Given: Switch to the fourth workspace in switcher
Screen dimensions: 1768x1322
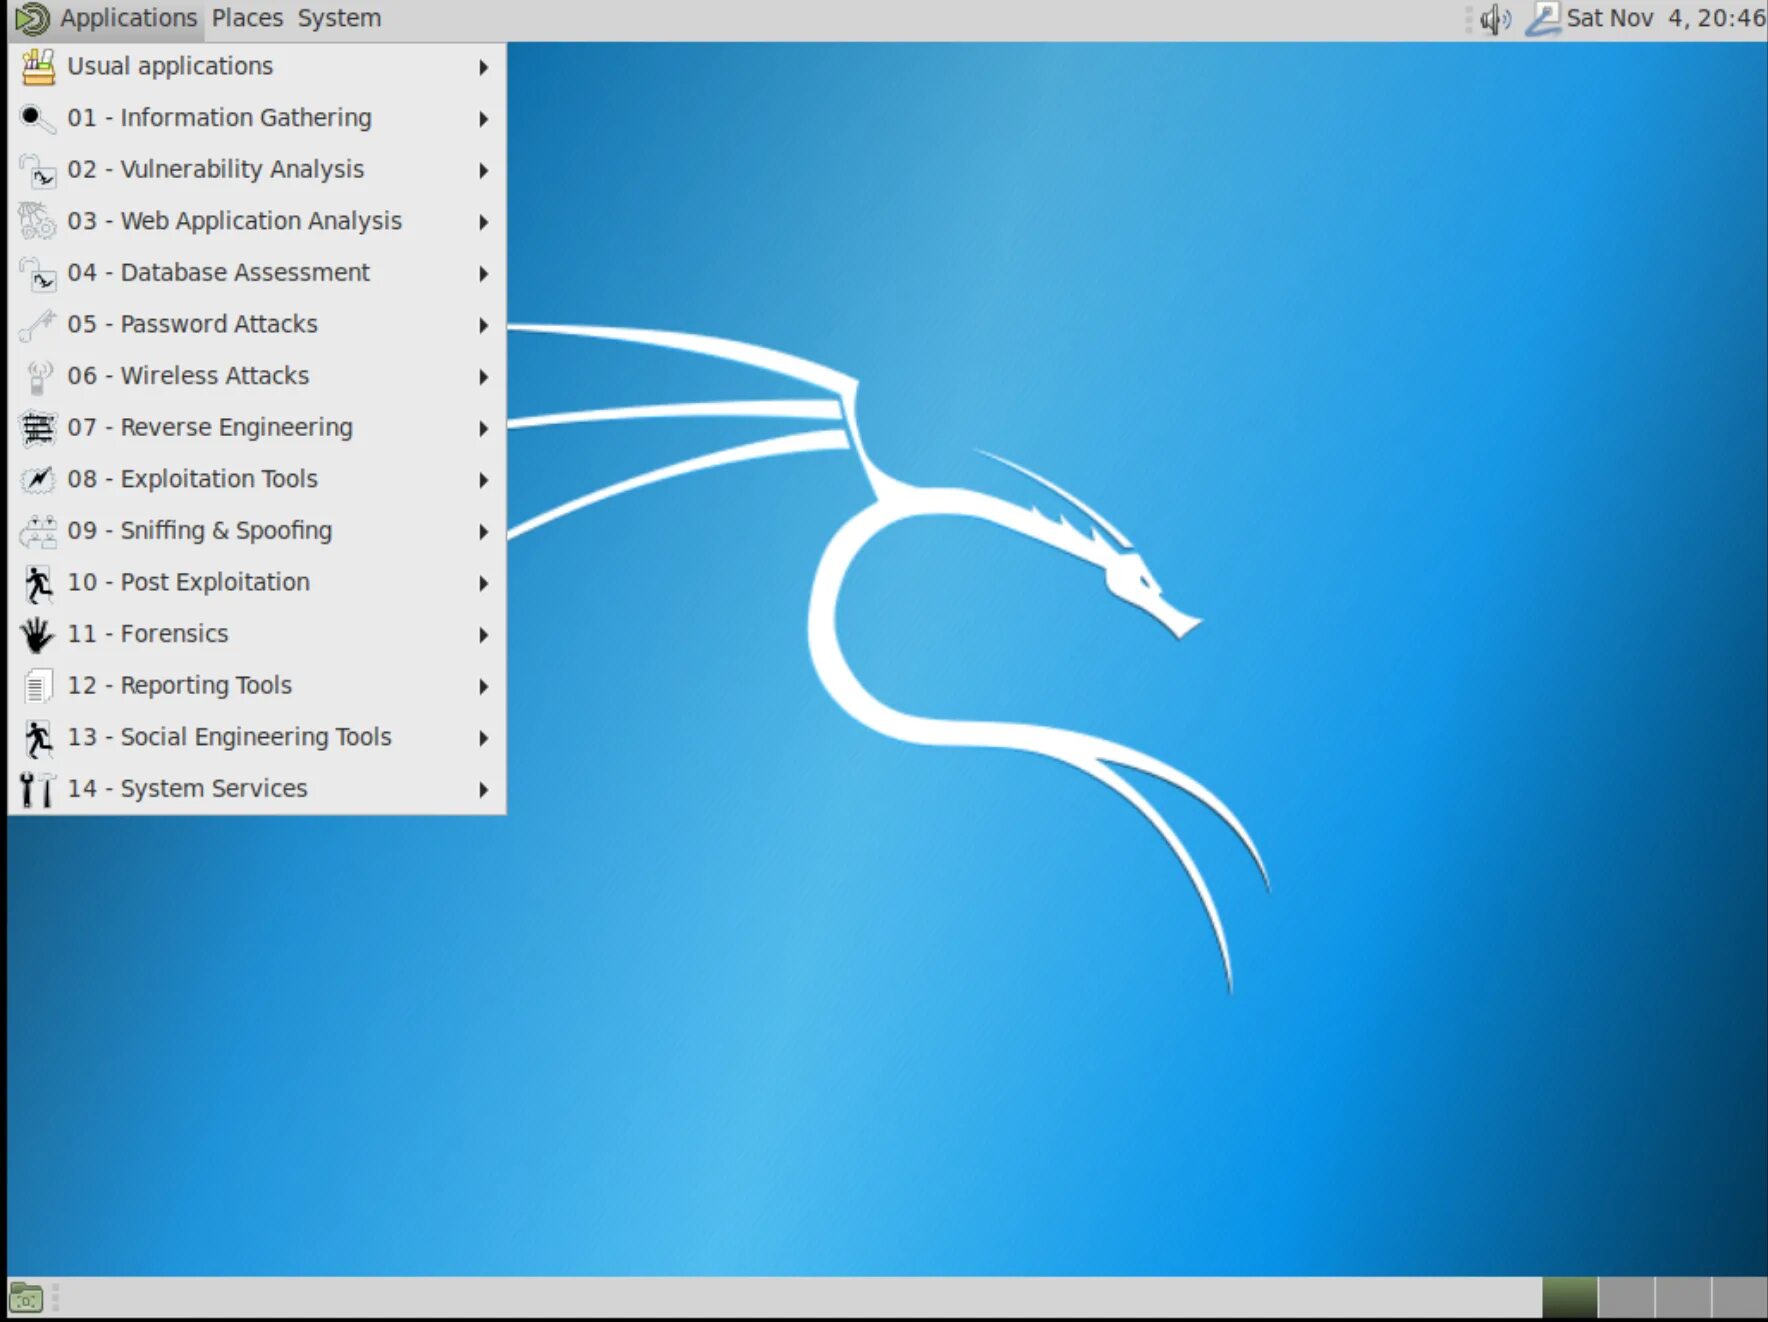Looking at the screenshot, I should coord(1740,1298).
